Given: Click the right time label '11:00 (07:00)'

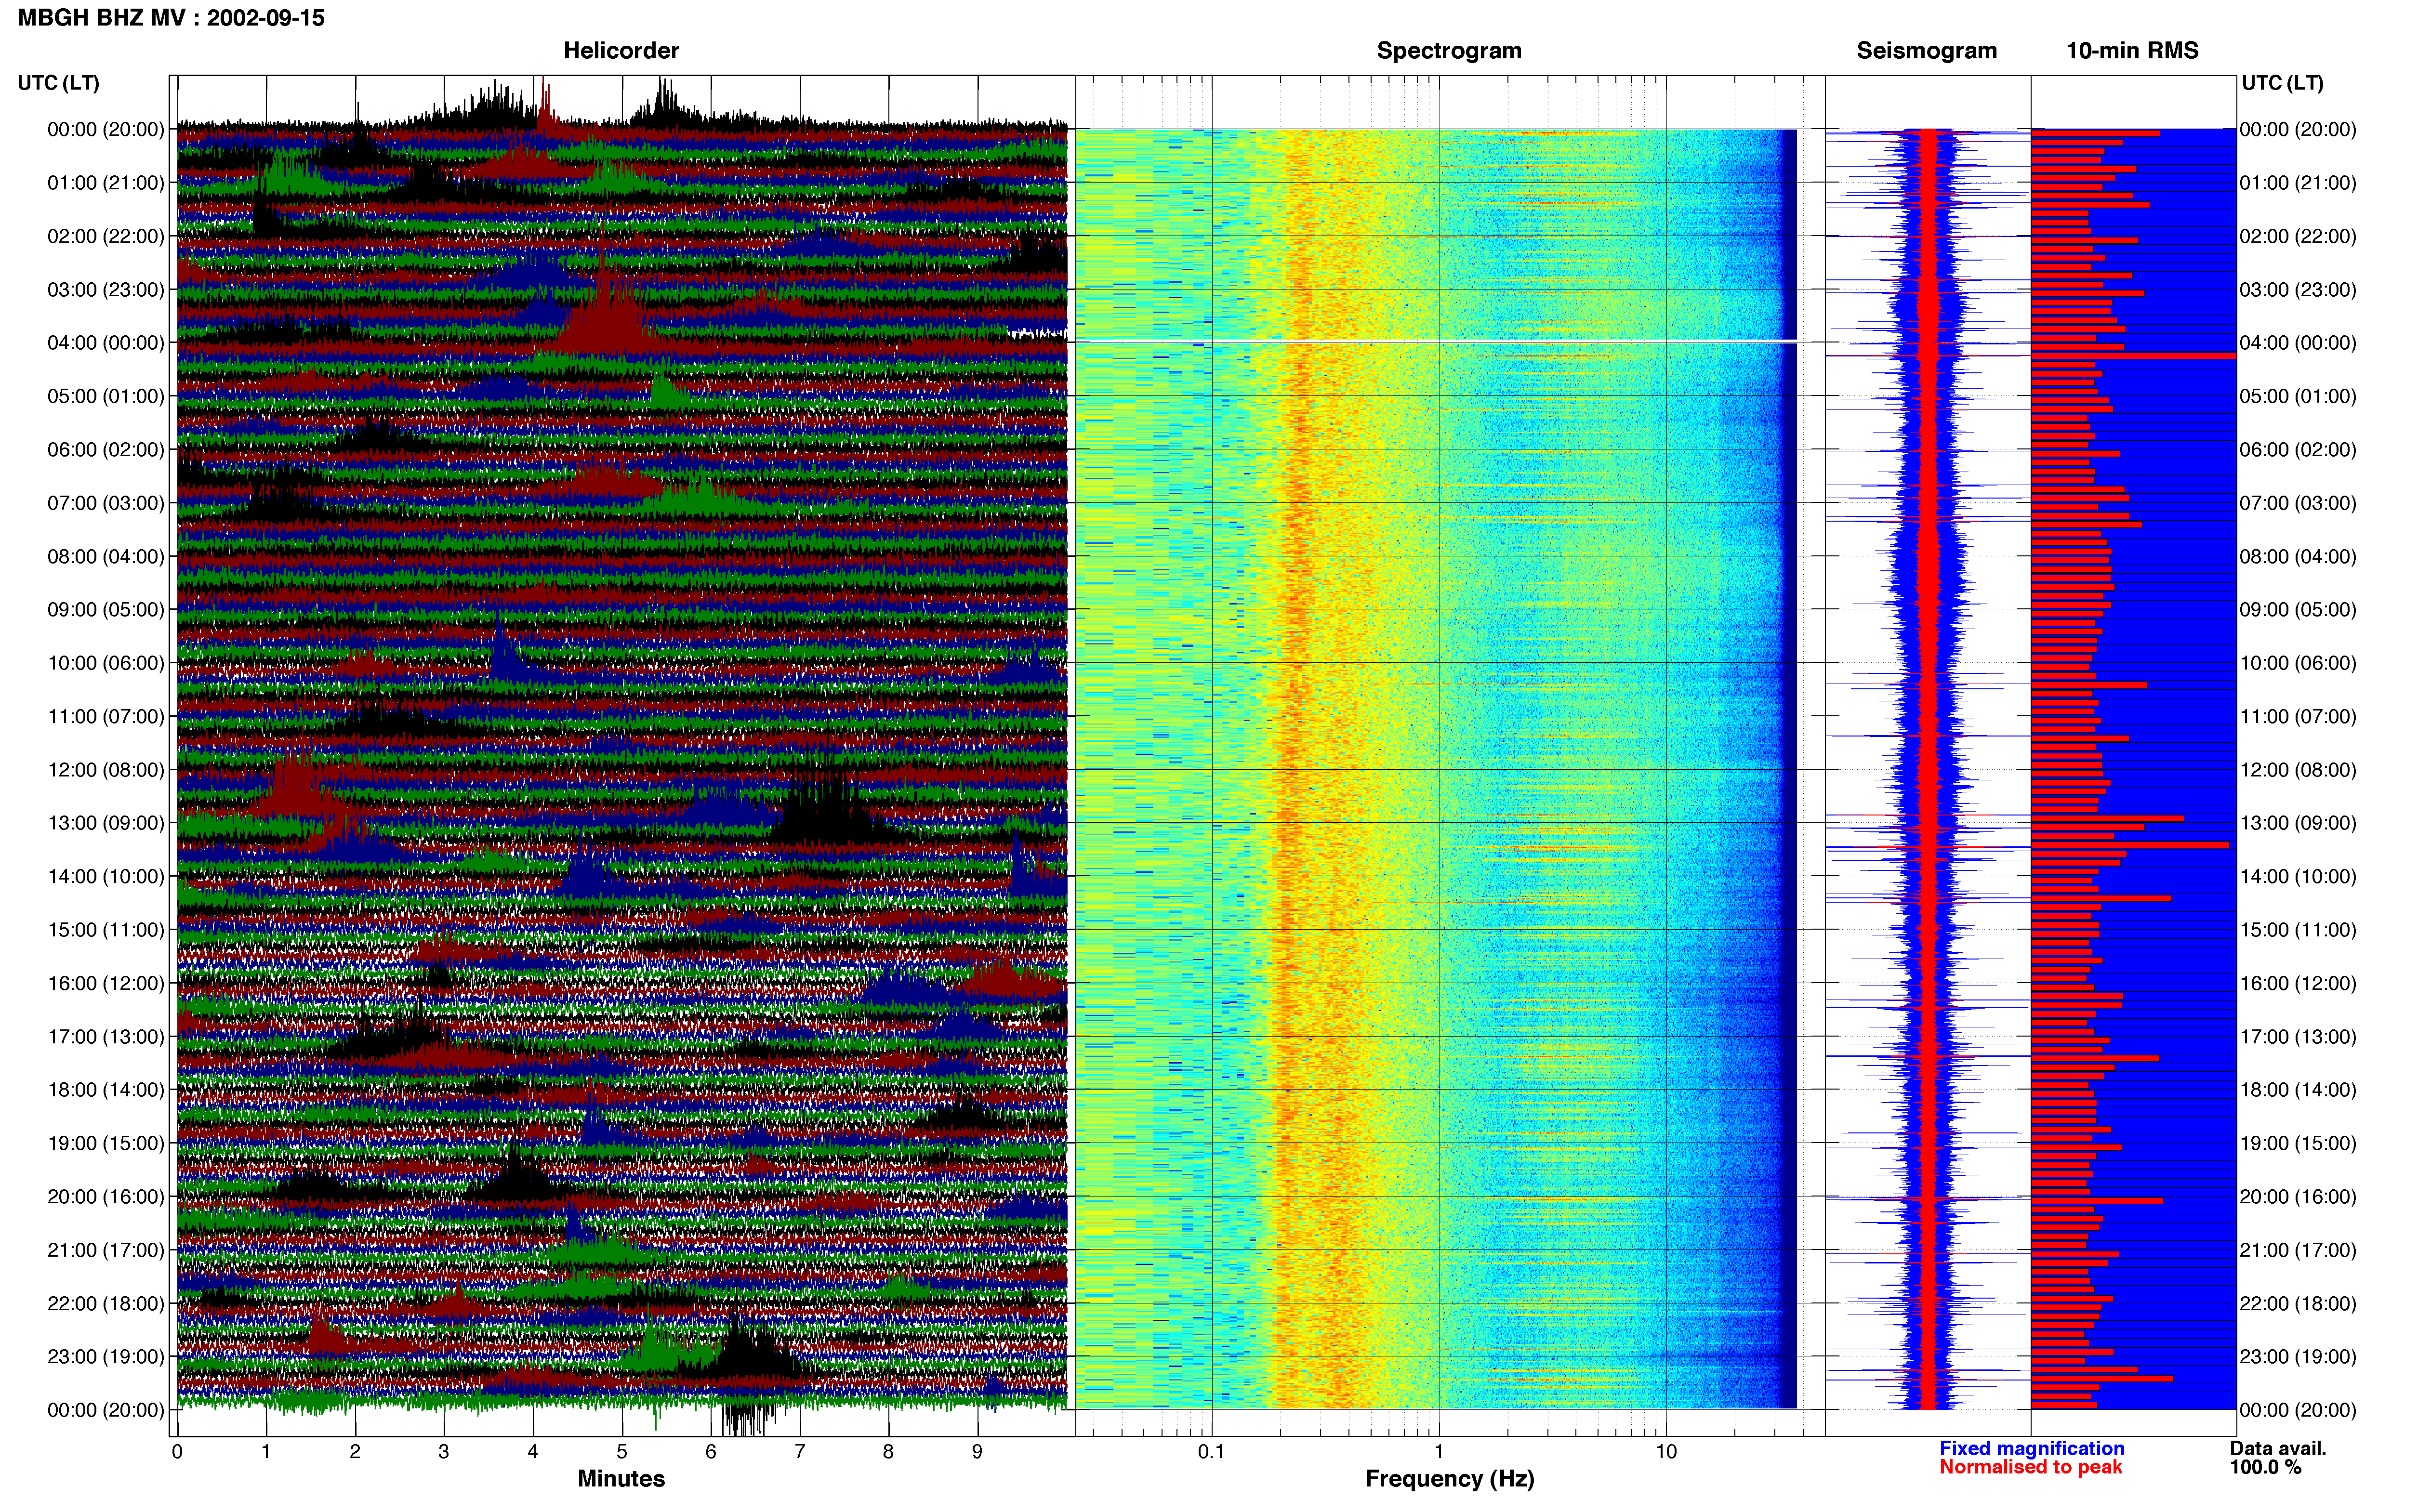Looking at the screenshot, I should [x=2298, y=717].
